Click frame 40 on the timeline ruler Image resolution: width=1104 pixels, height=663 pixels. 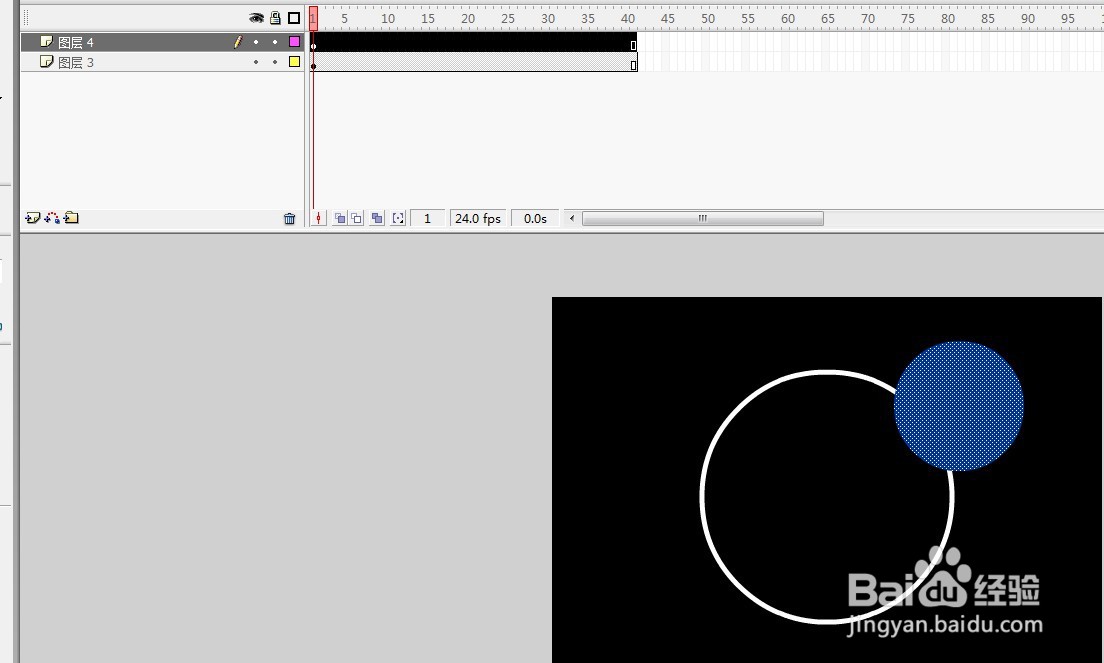coord(627,18)
